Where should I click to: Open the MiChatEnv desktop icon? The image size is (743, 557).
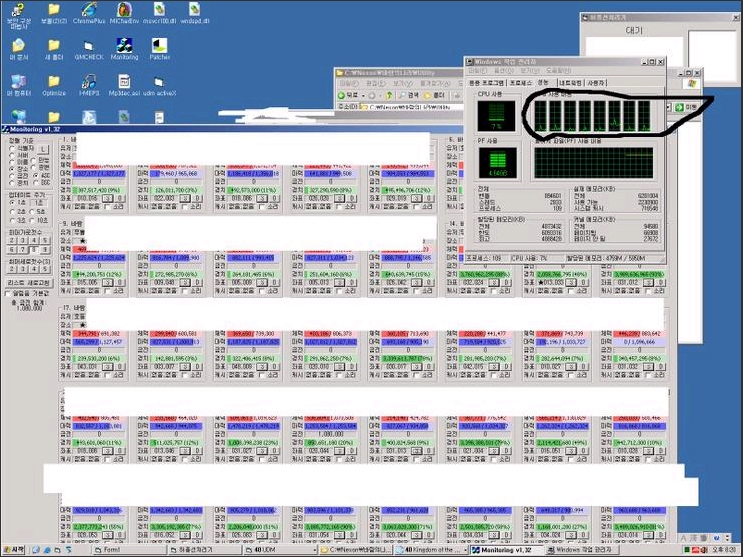(x=125, y=9)
